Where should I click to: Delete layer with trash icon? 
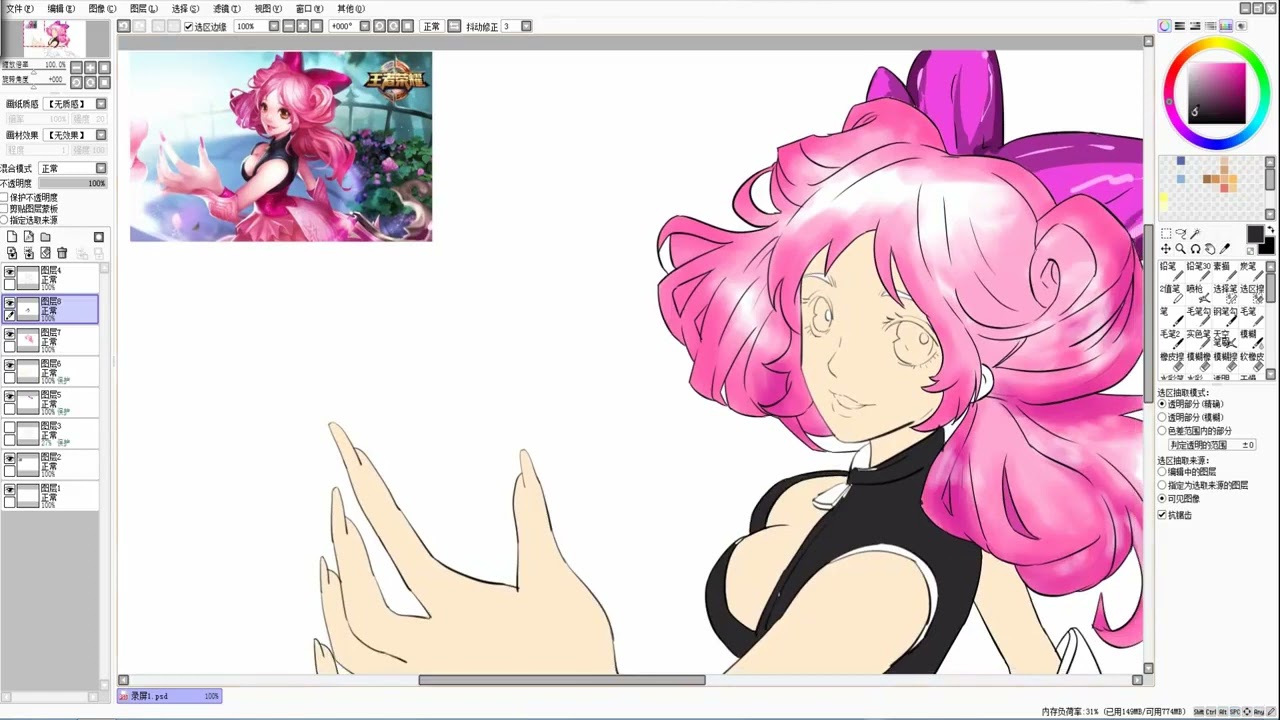pos(62,253)
